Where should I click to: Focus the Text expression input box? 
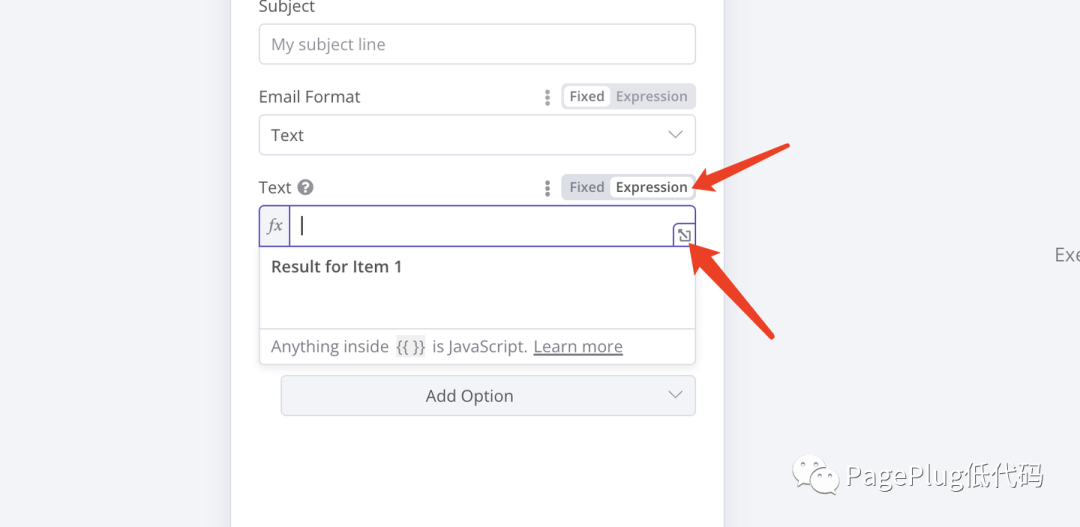tap(480, 226)
